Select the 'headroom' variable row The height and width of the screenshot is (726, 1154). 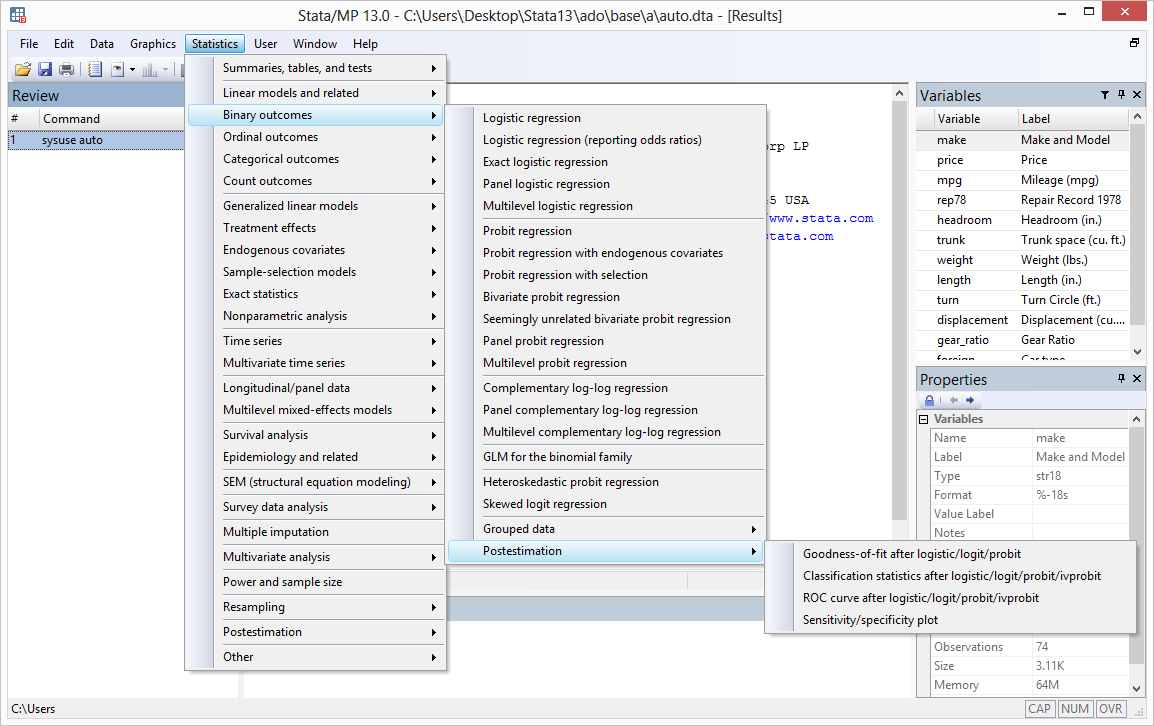1022,220
